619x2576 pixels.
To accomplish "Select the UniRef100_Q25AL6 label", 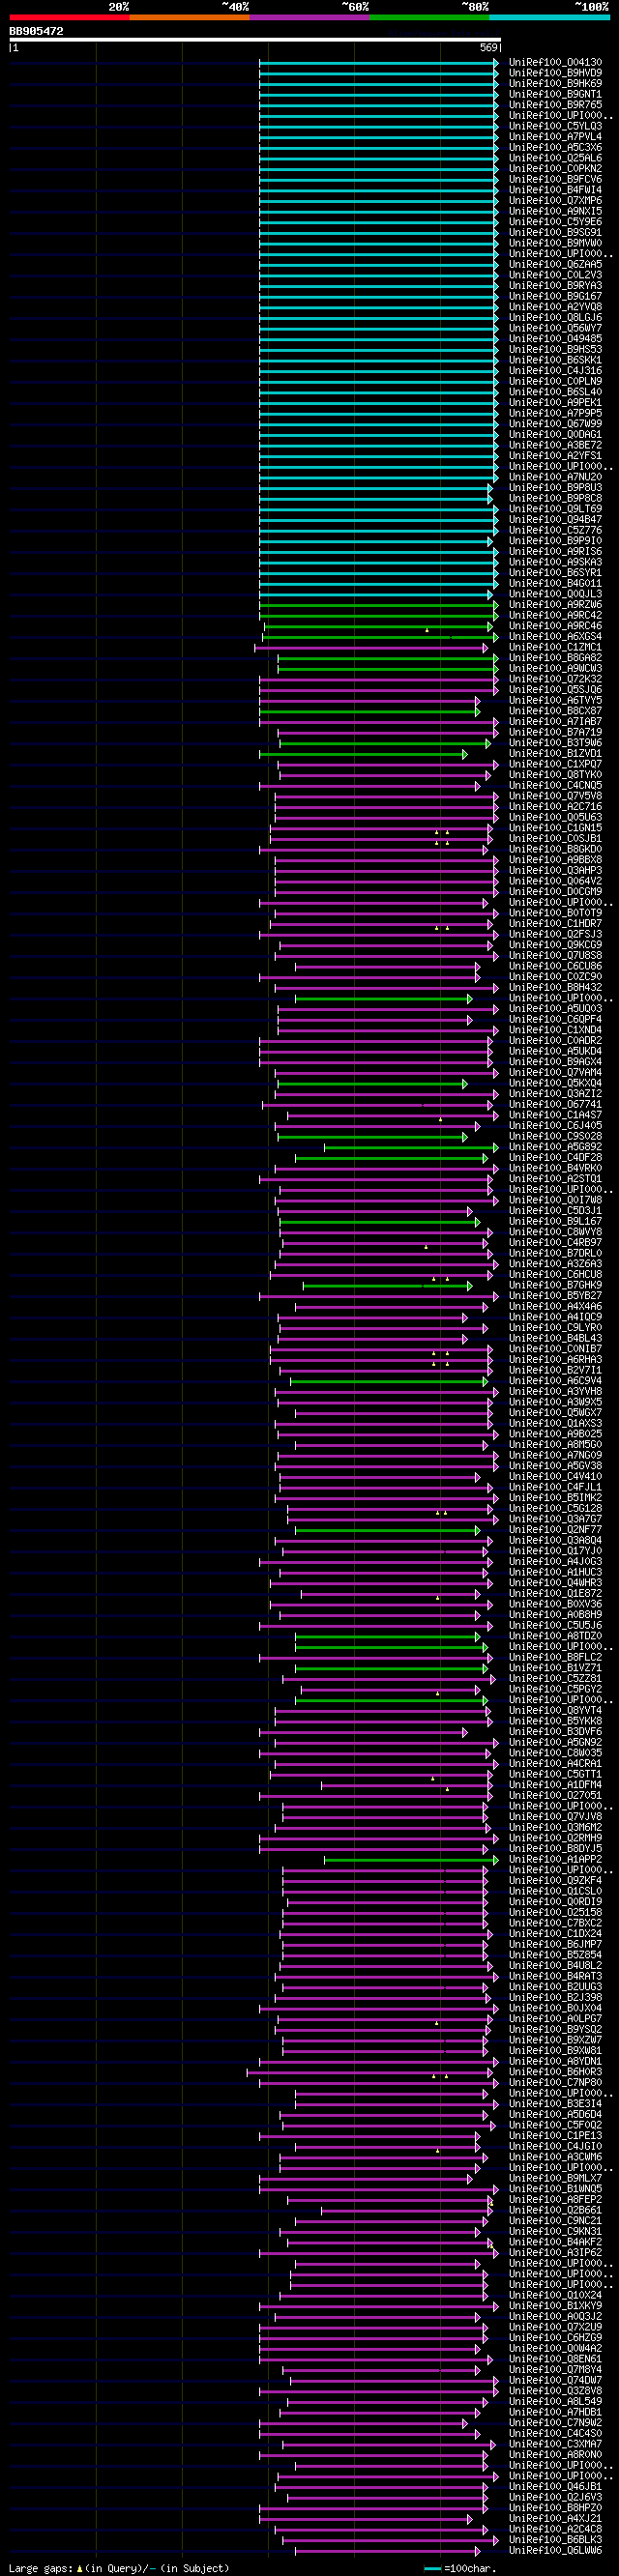I will (x=555, y=158).
